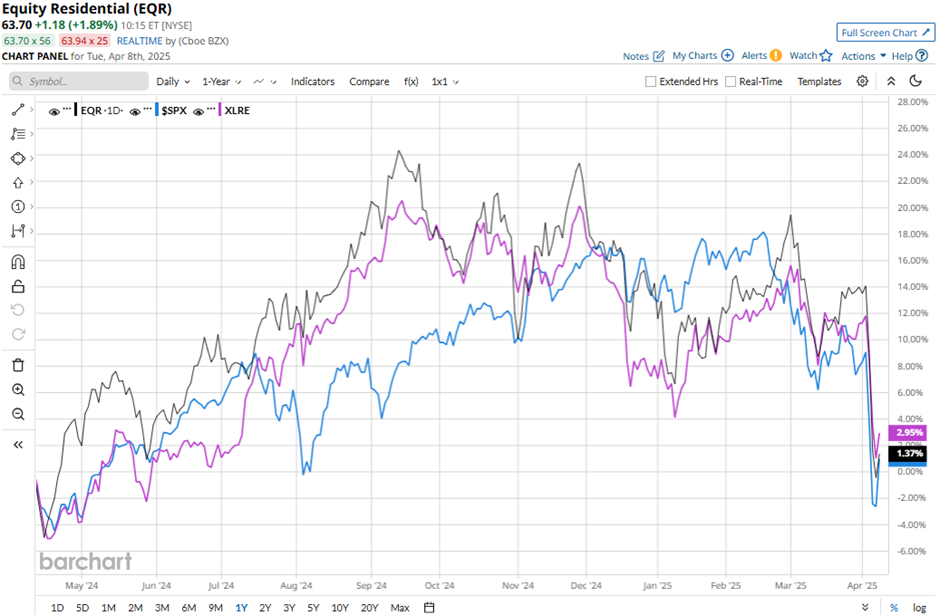The image size is (940, 615).
Task: Select the 2Y time range
Action: tap(265, 608)
